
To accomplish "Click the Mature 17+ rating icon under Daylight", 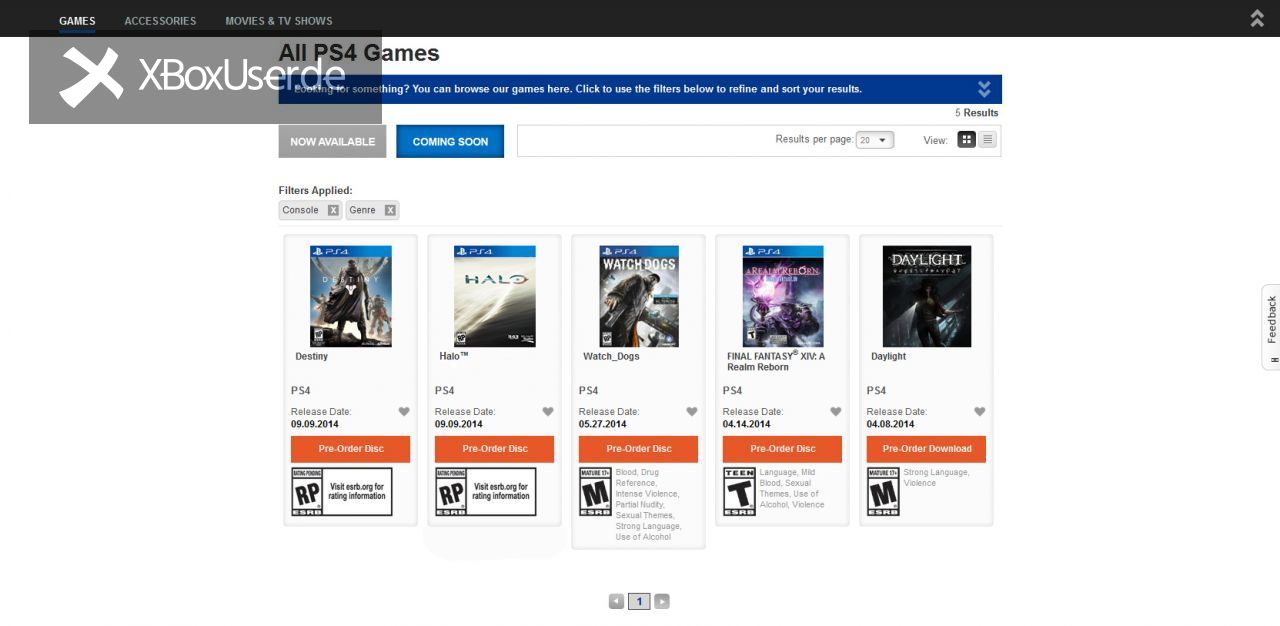I will pos(883,492).
